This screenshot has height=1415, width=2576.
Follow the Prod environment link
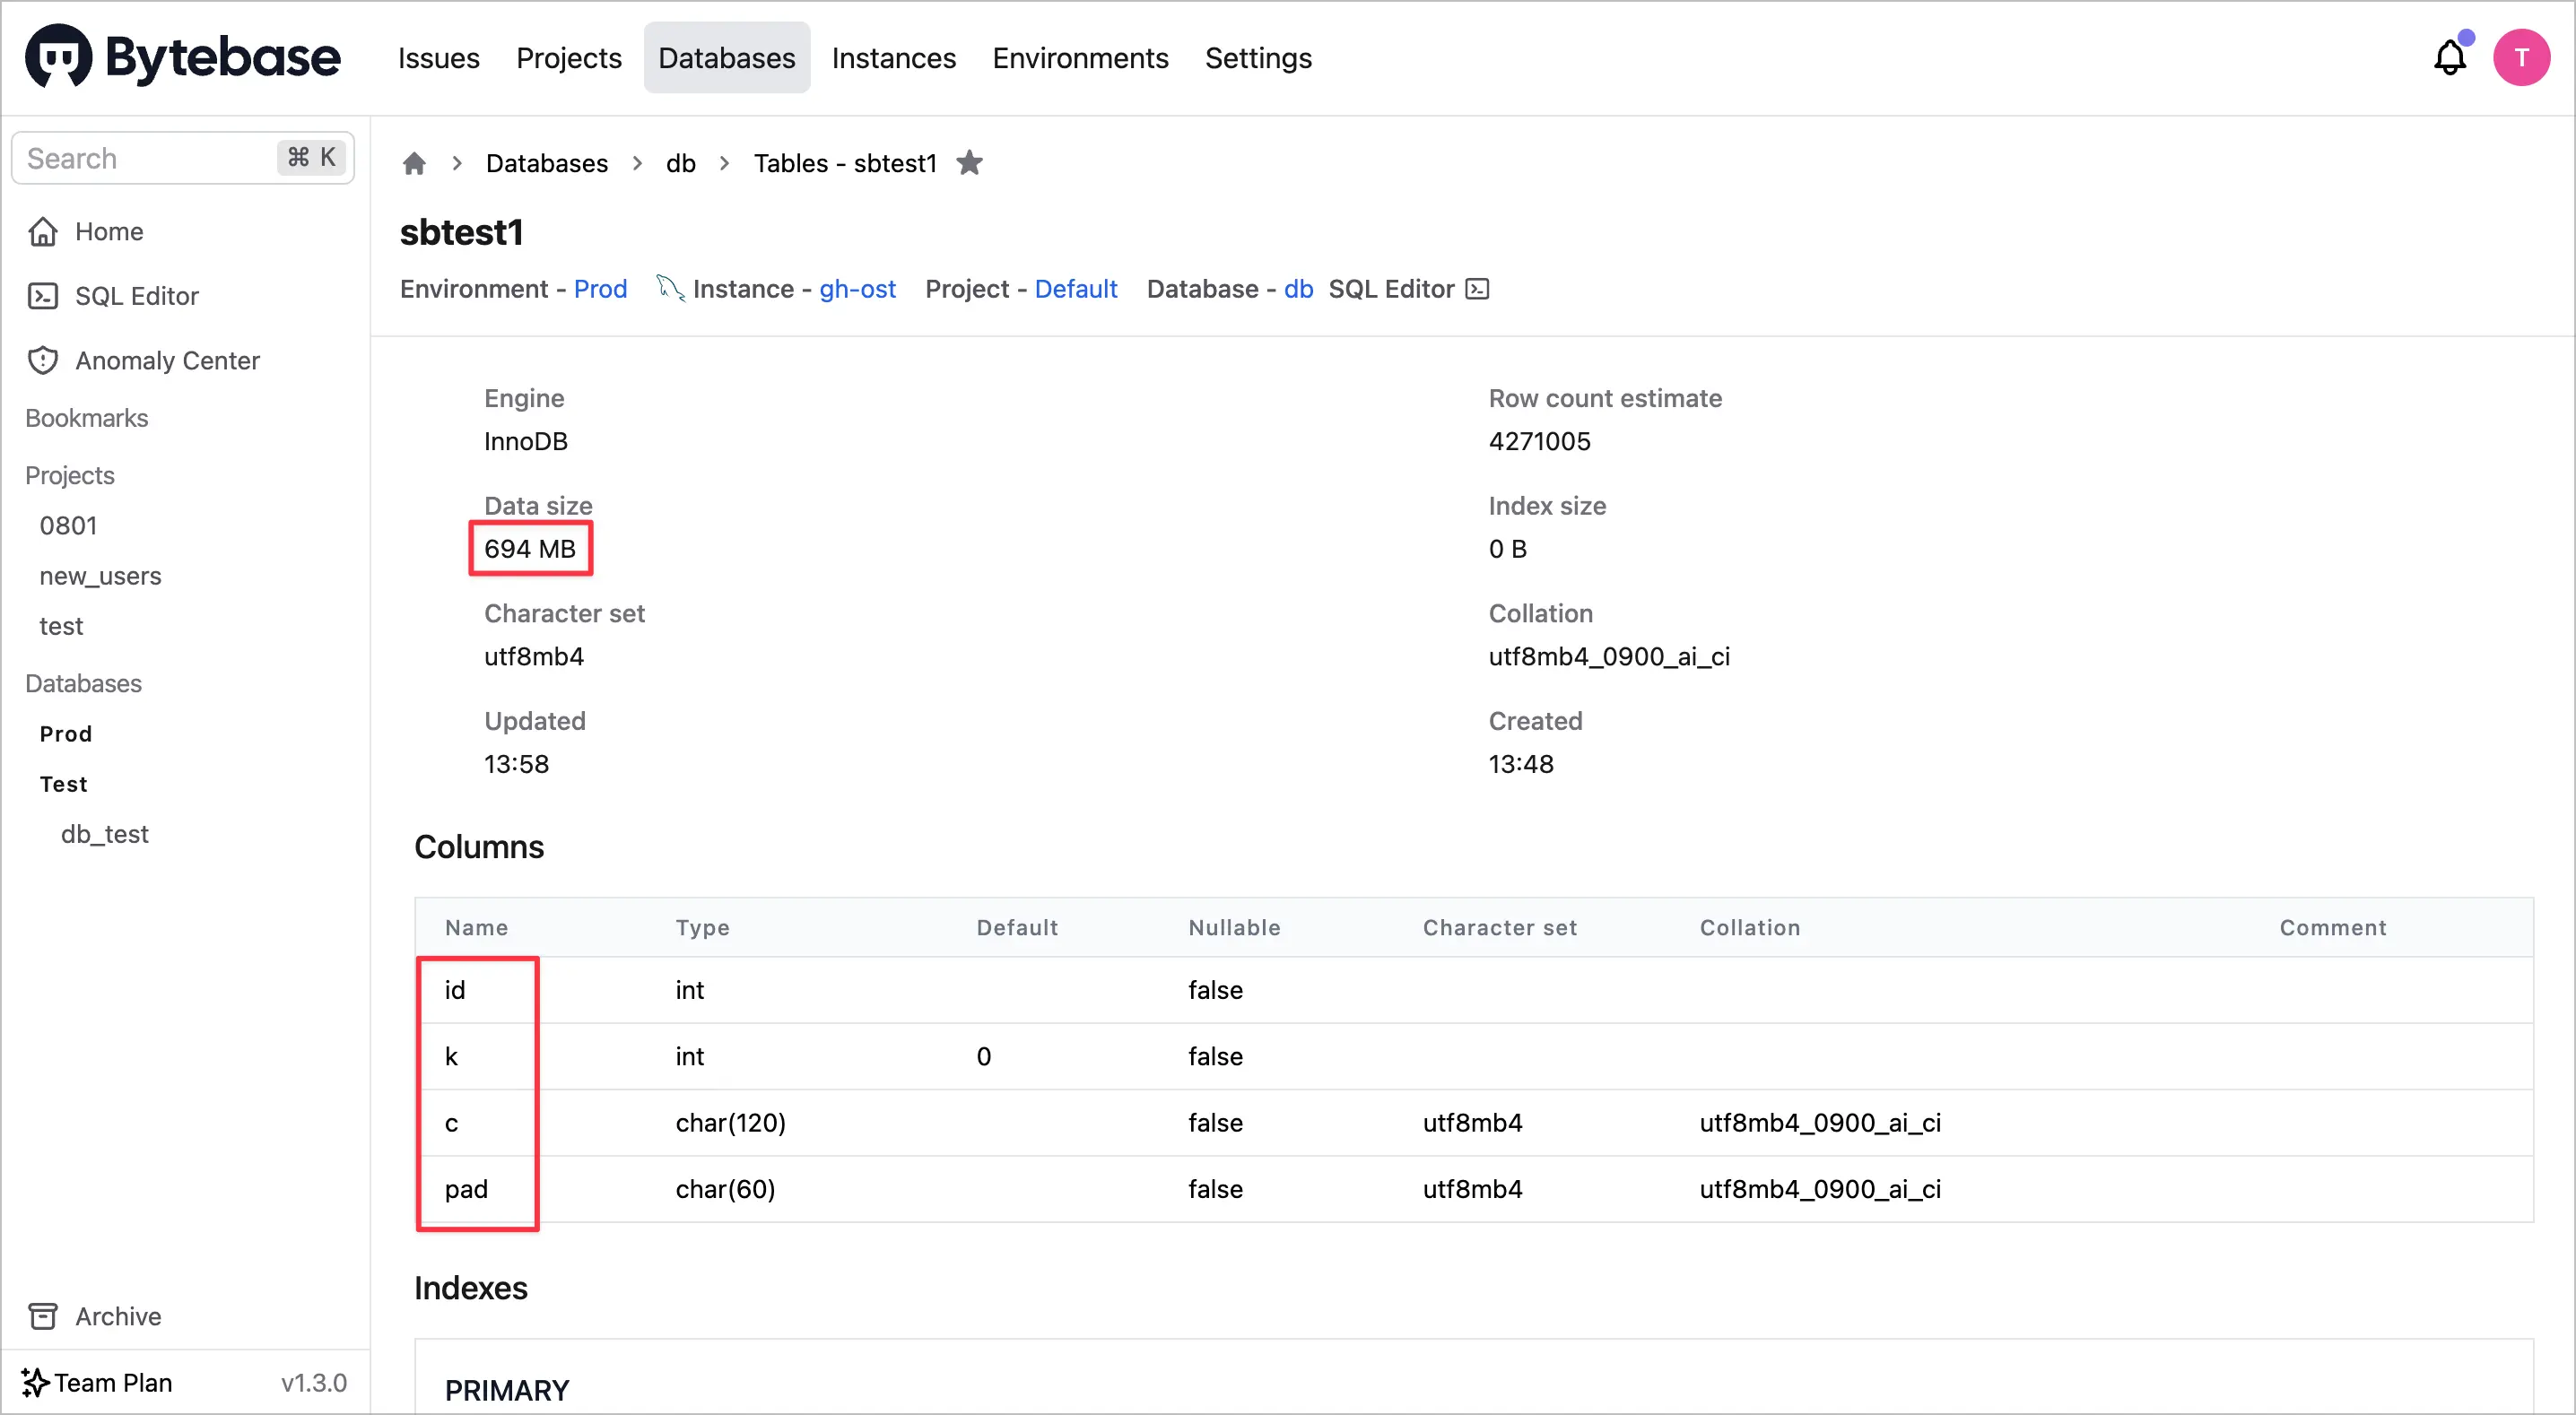600,289
